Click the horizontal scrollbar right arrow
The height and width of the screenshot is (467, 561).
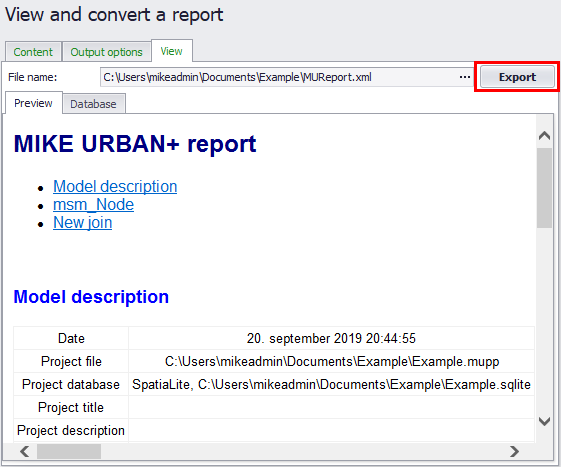click(x=514, y=451)
